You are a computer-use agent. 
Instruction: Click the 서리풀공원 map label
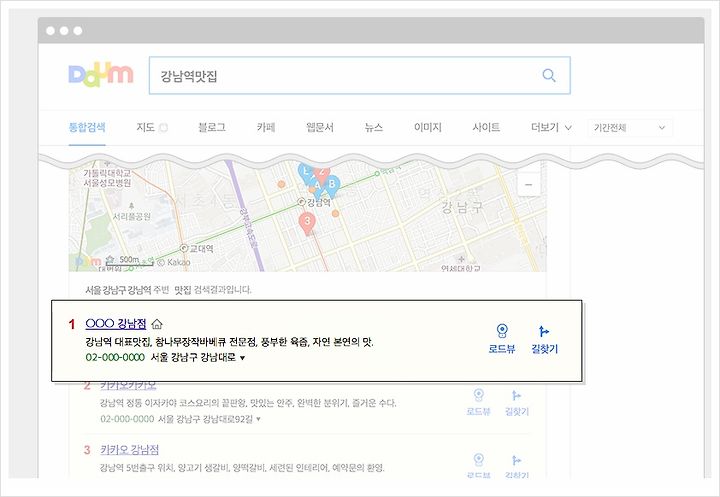132,216
